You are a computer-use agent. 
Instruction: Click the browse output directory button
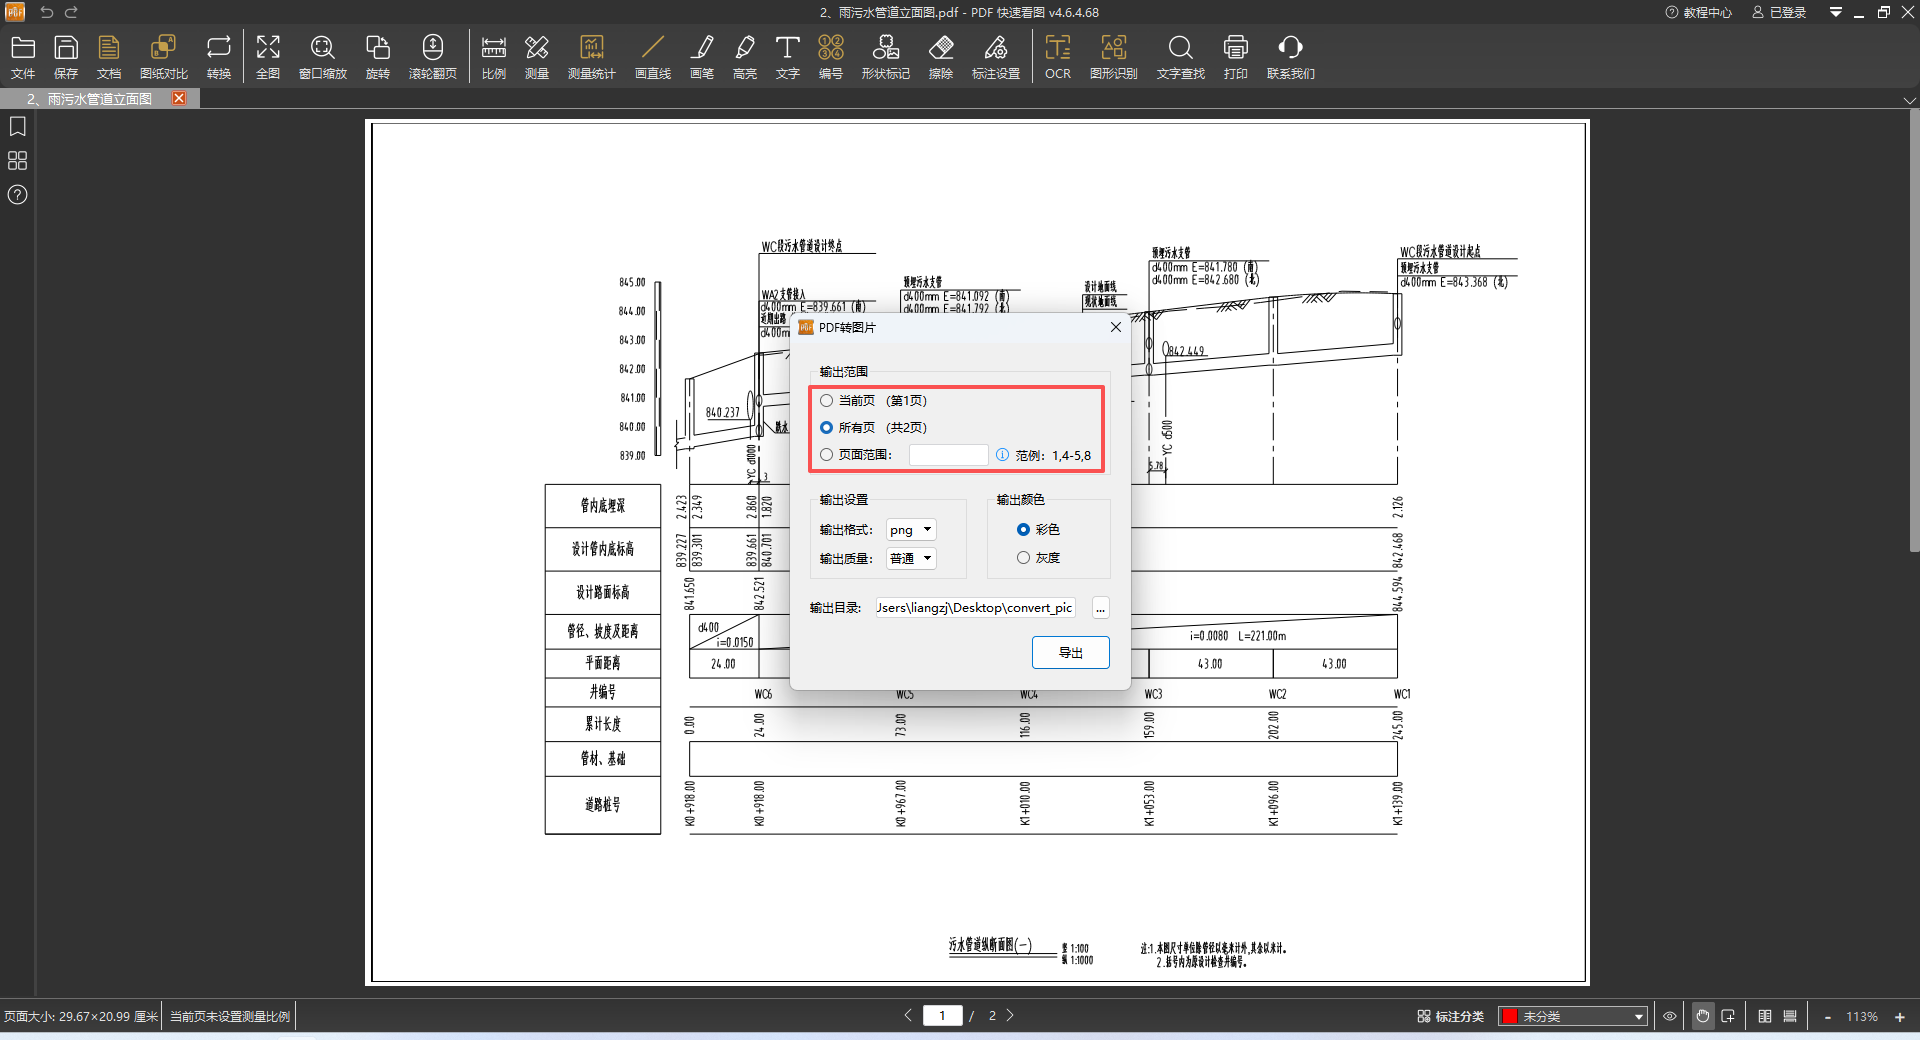pos(1100,609)
